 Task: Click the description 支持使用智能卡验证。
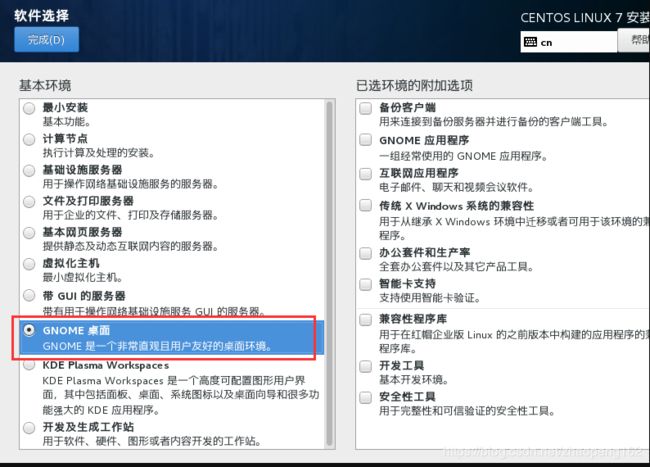click(429, 298)
